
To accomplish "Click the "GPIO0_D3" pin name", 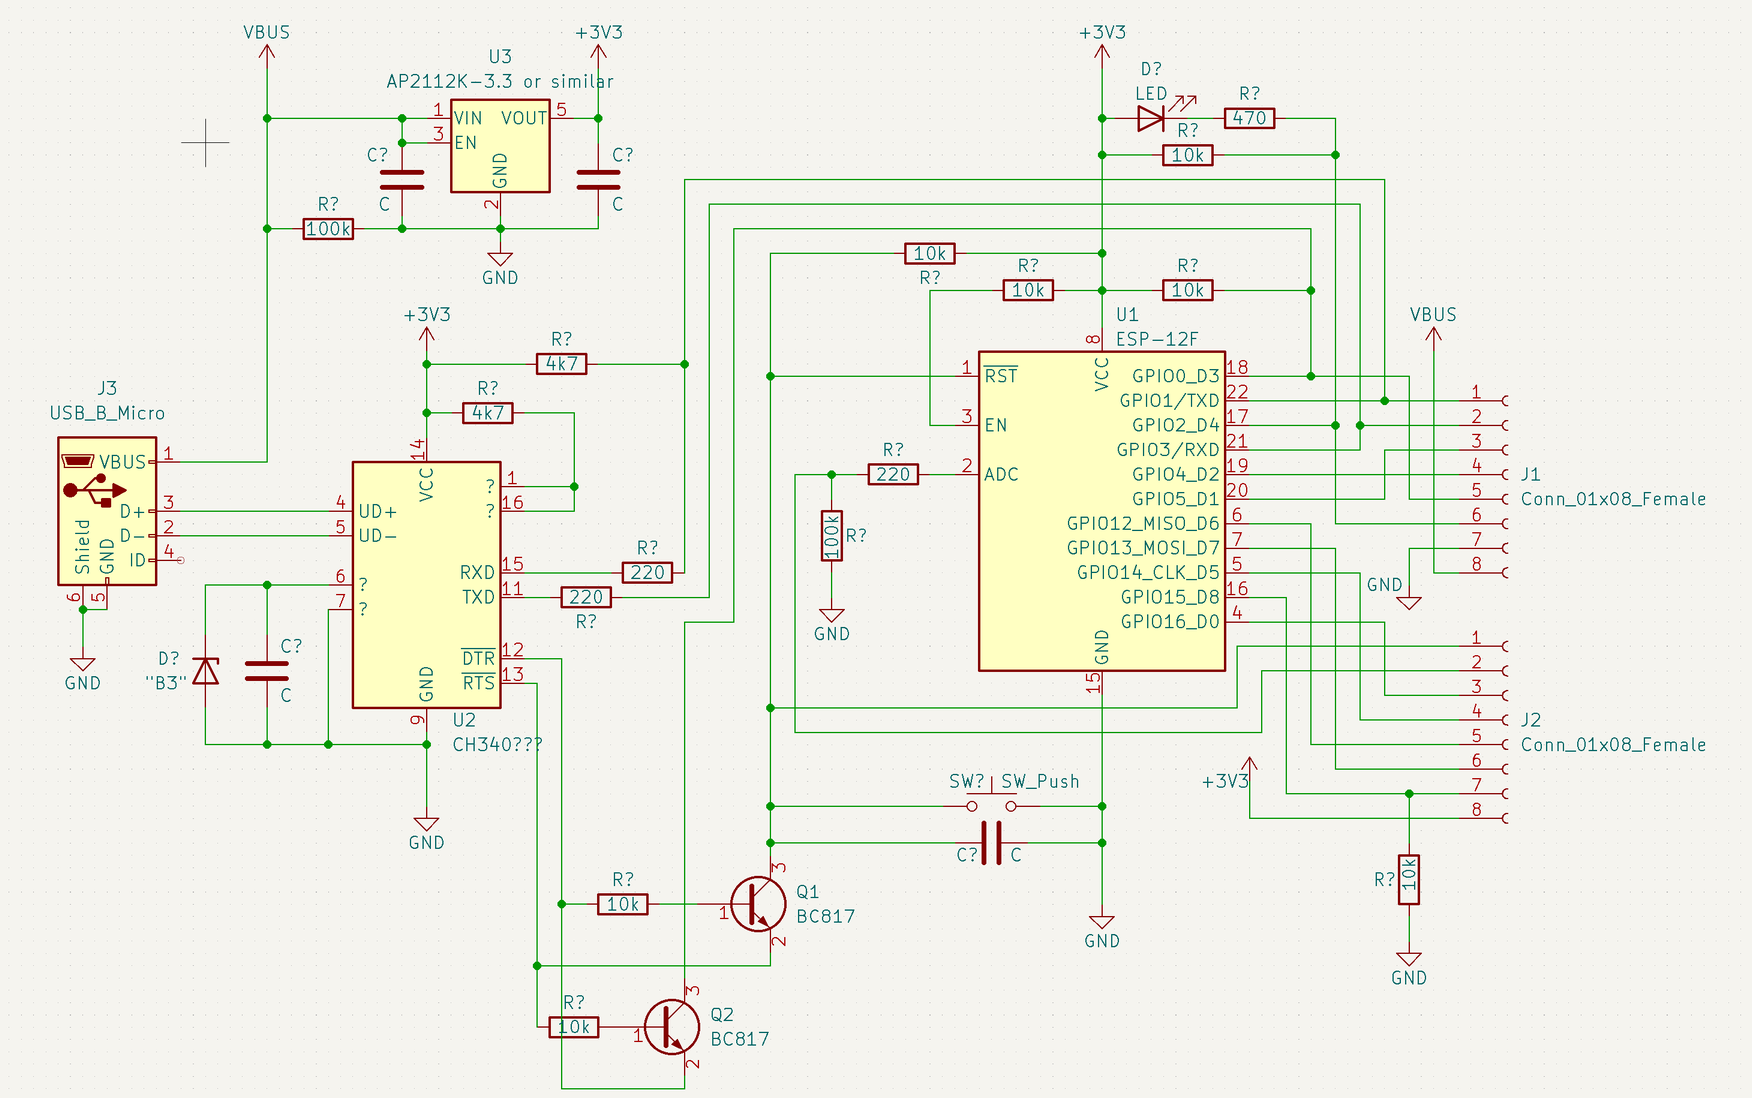I will 1175,376.
